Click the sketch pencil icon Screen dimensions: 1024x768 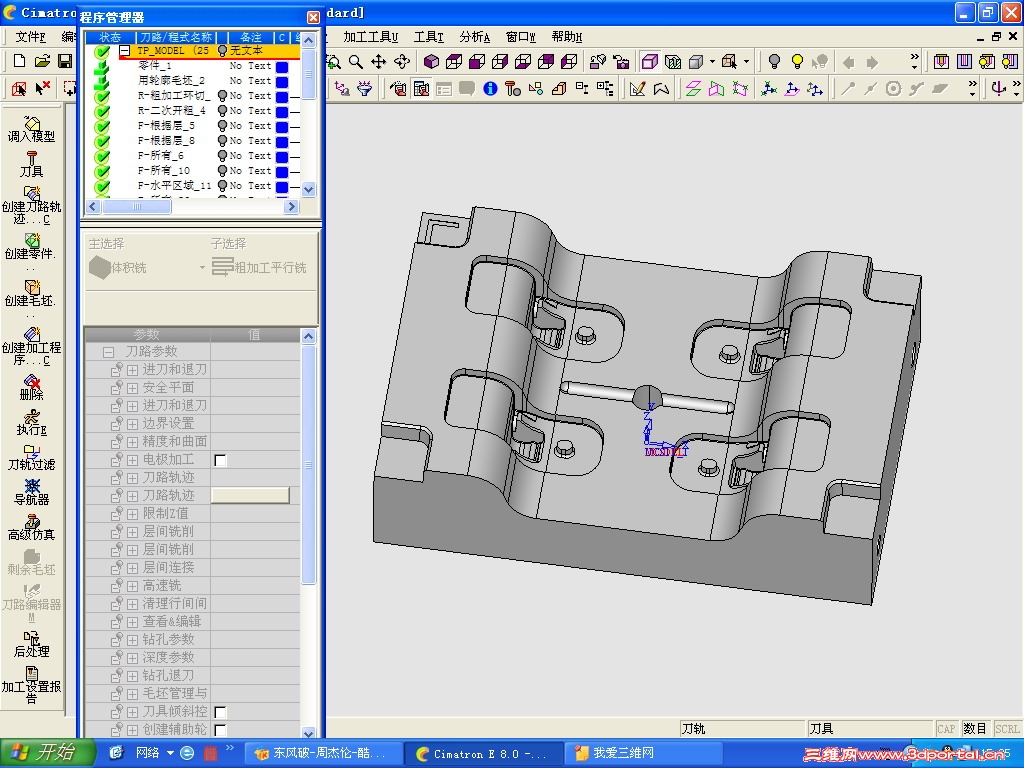coord(637,89)
